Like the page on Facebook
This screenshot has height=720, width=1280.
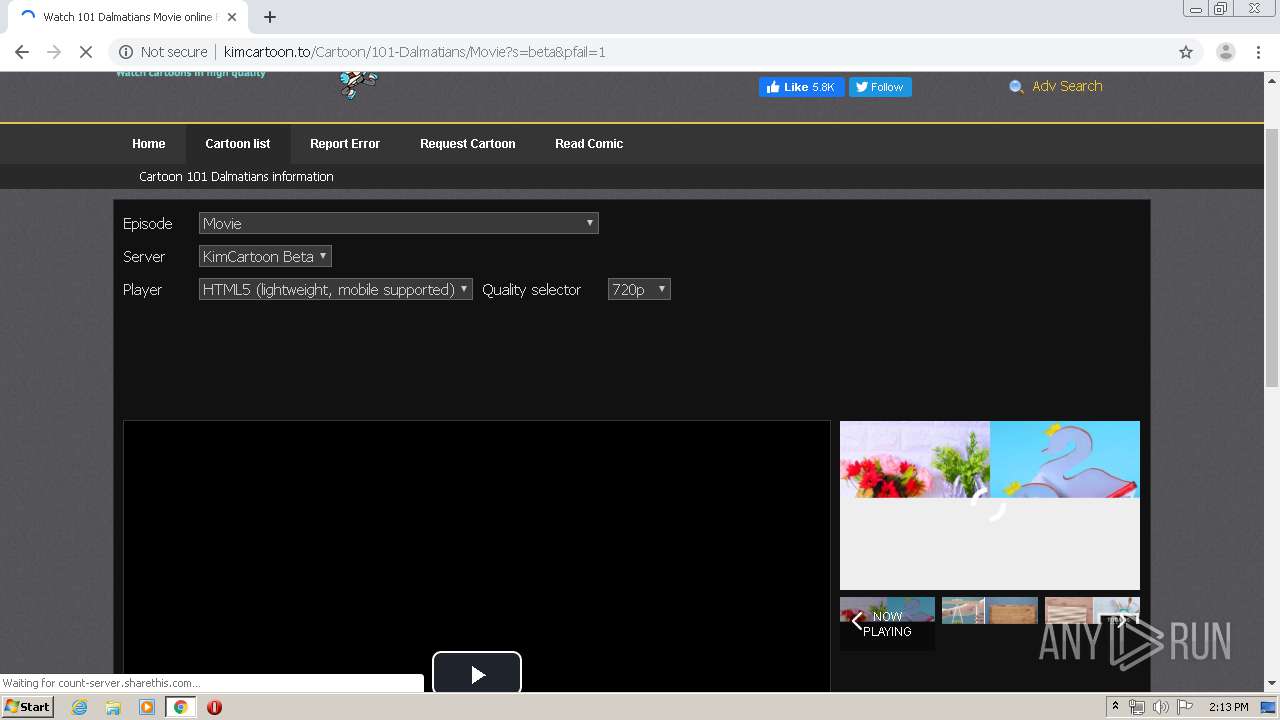tap(801, 87)
